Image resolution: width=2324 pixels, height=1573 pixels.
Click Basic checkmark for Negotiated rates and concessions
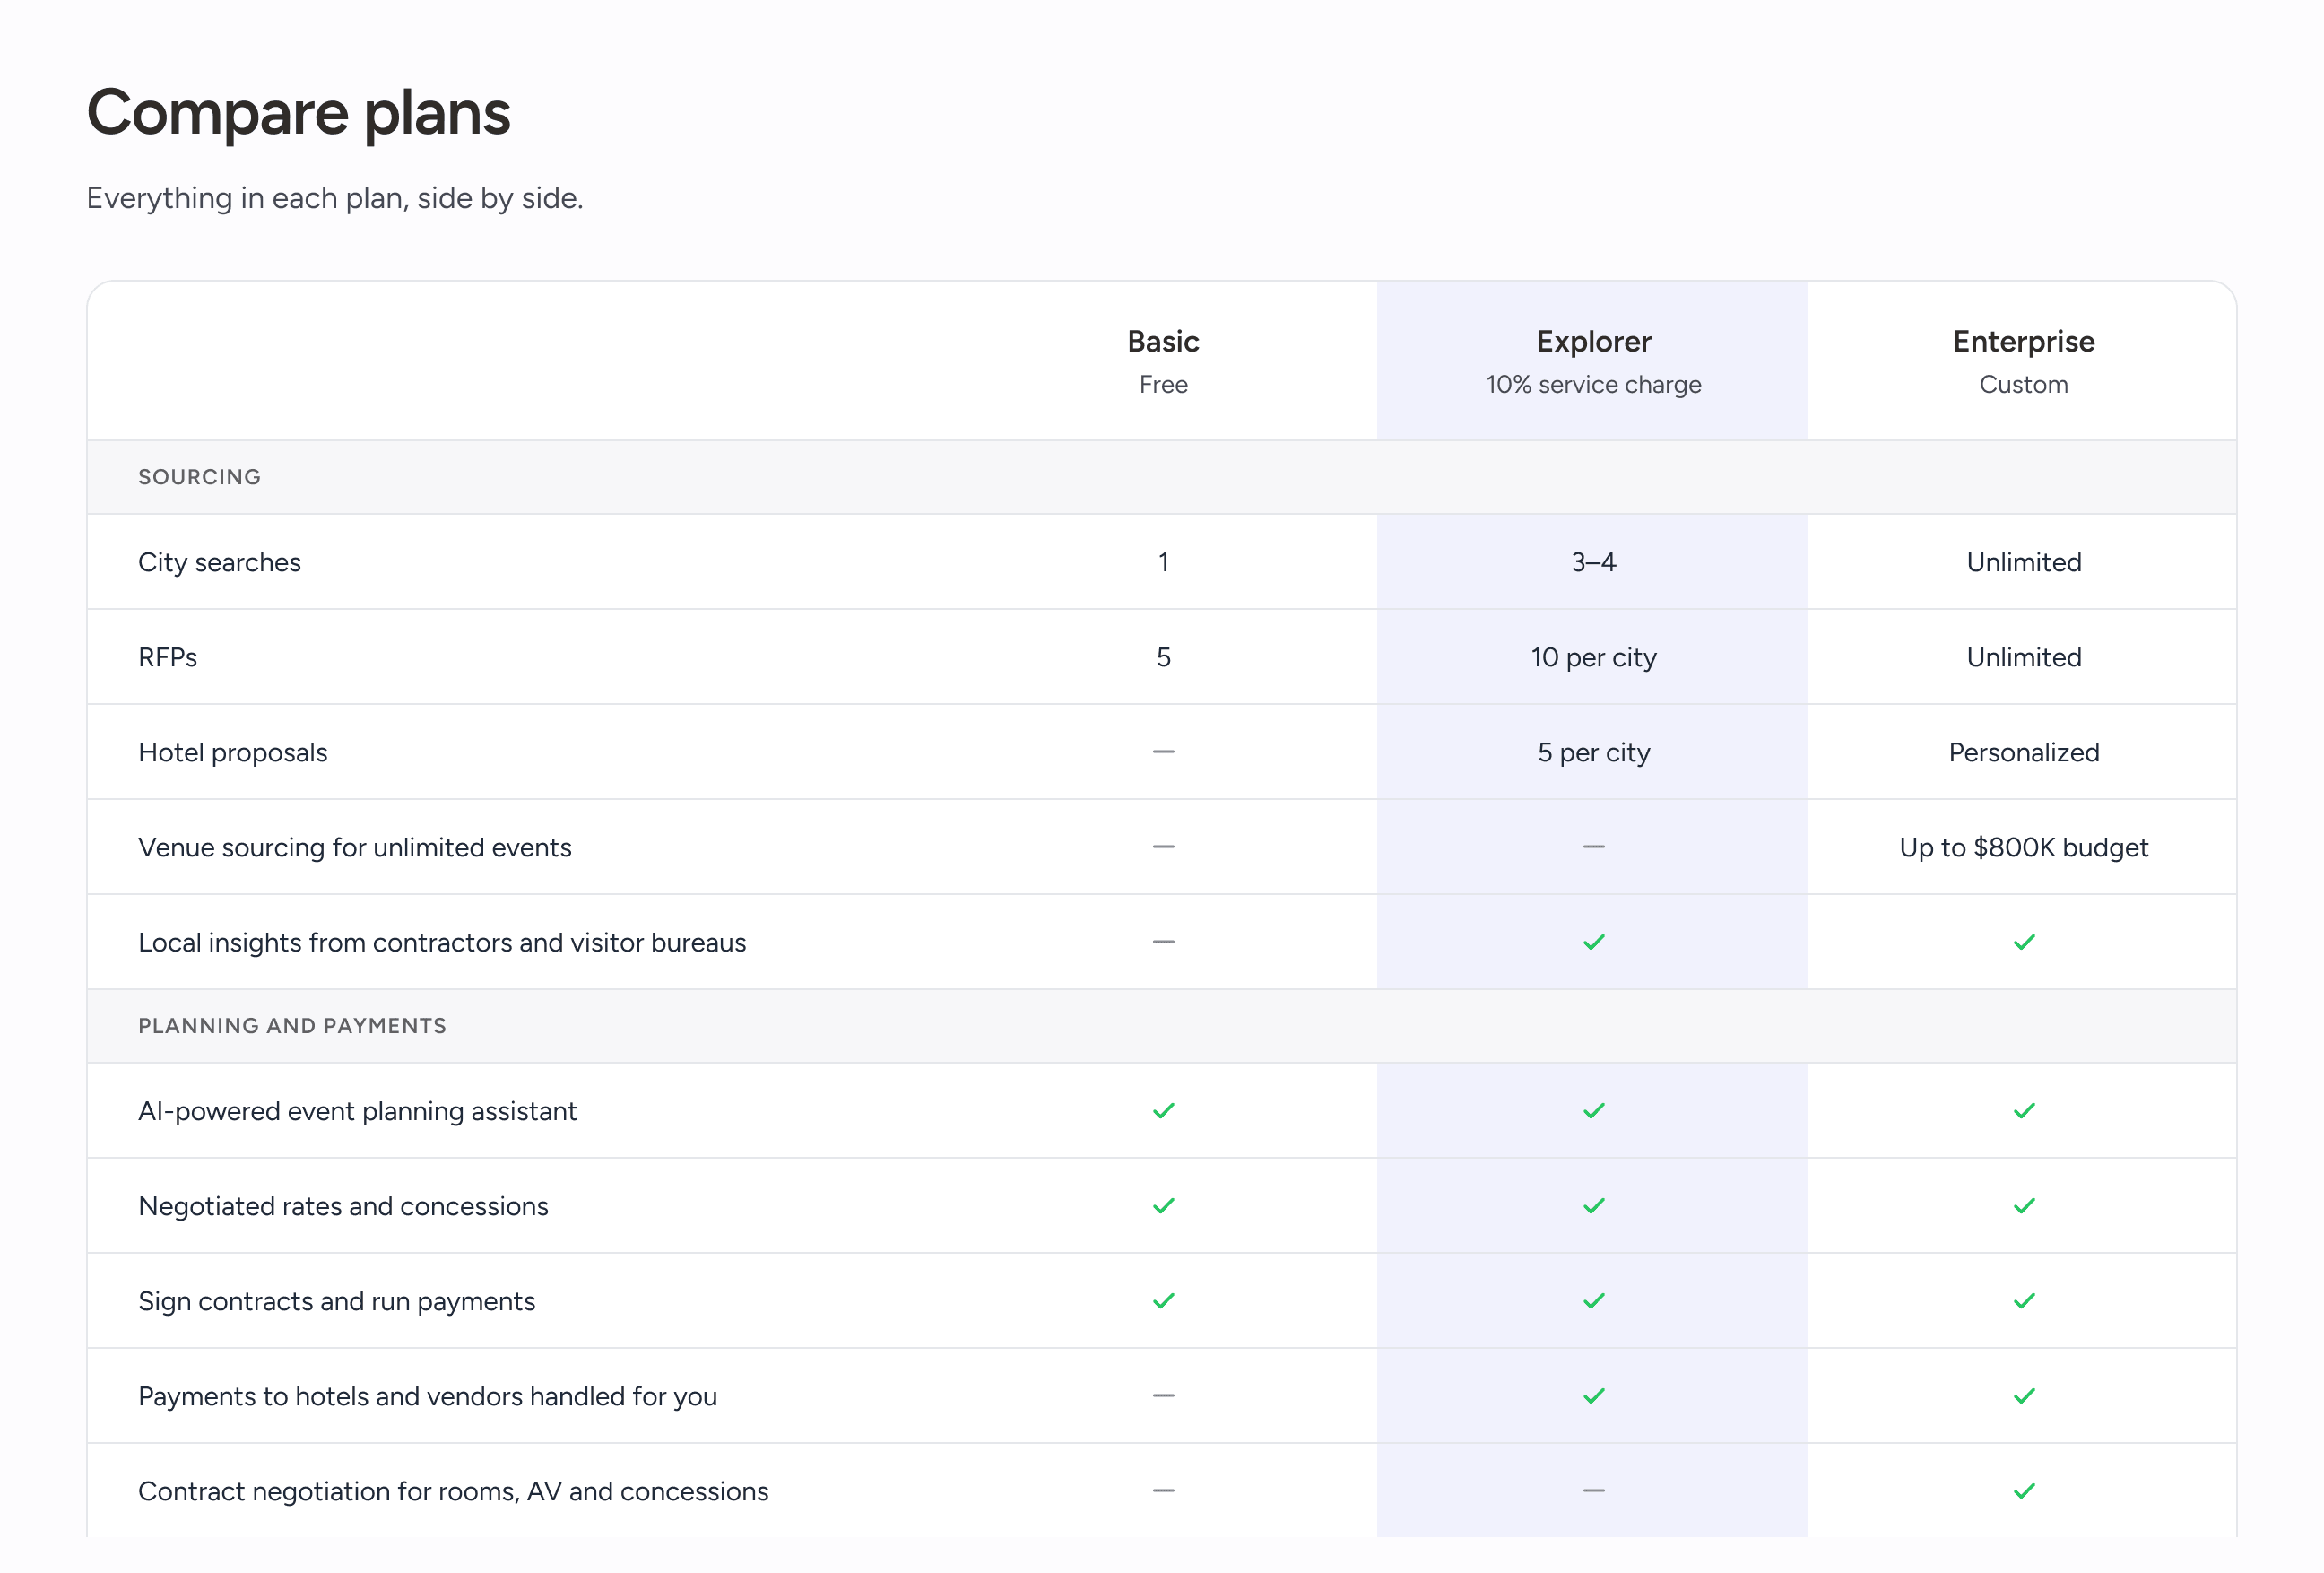pyautogui.click(x=1163, y=1206)
